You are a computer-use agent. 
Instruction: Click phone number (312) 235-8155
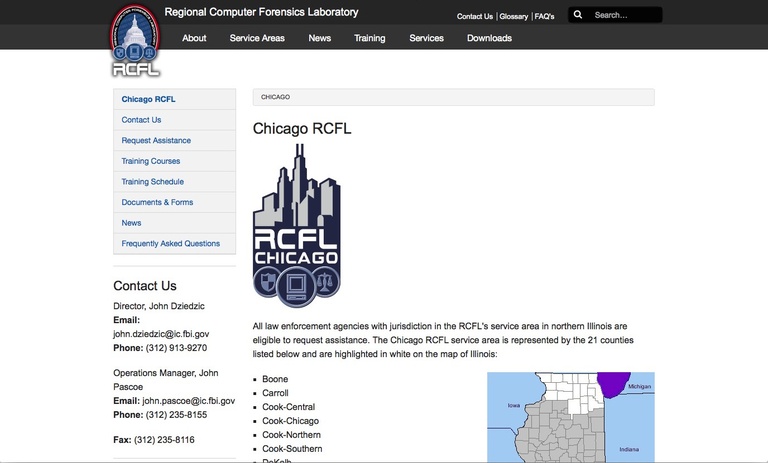tap(176, 414)
